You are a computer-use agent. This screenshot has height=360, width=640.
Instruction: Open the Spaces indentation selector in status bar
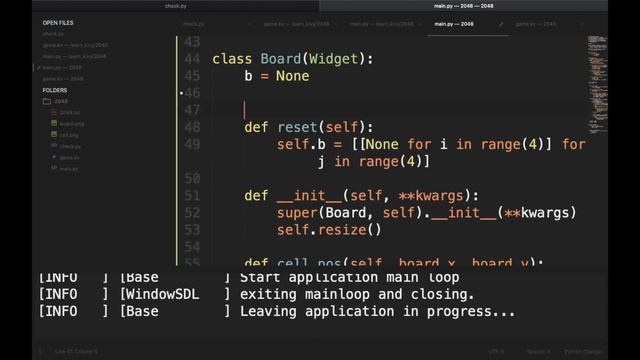(539, 351)
